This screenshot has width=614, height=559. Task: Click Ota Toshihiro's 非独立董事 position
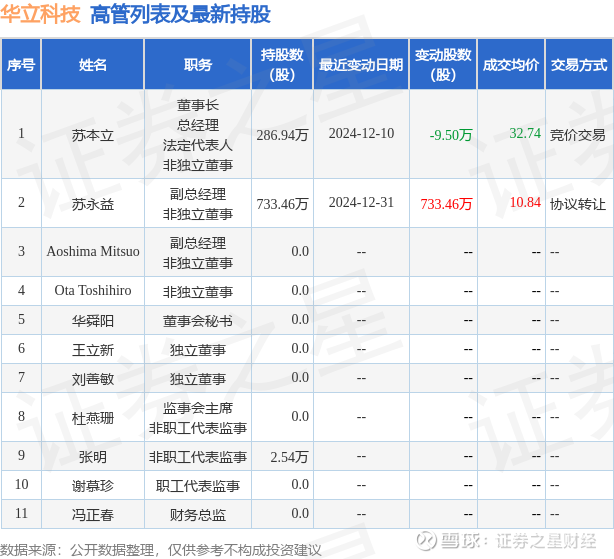coord(198,292)
